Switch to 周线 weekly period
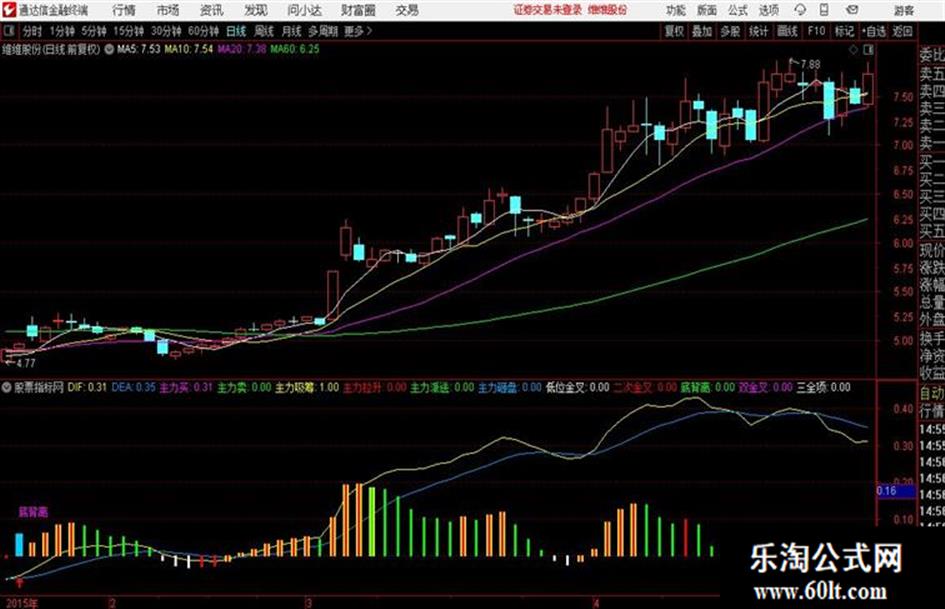This screenshot has width=945, height=609. pyautogui.click(x=264, y=31)
